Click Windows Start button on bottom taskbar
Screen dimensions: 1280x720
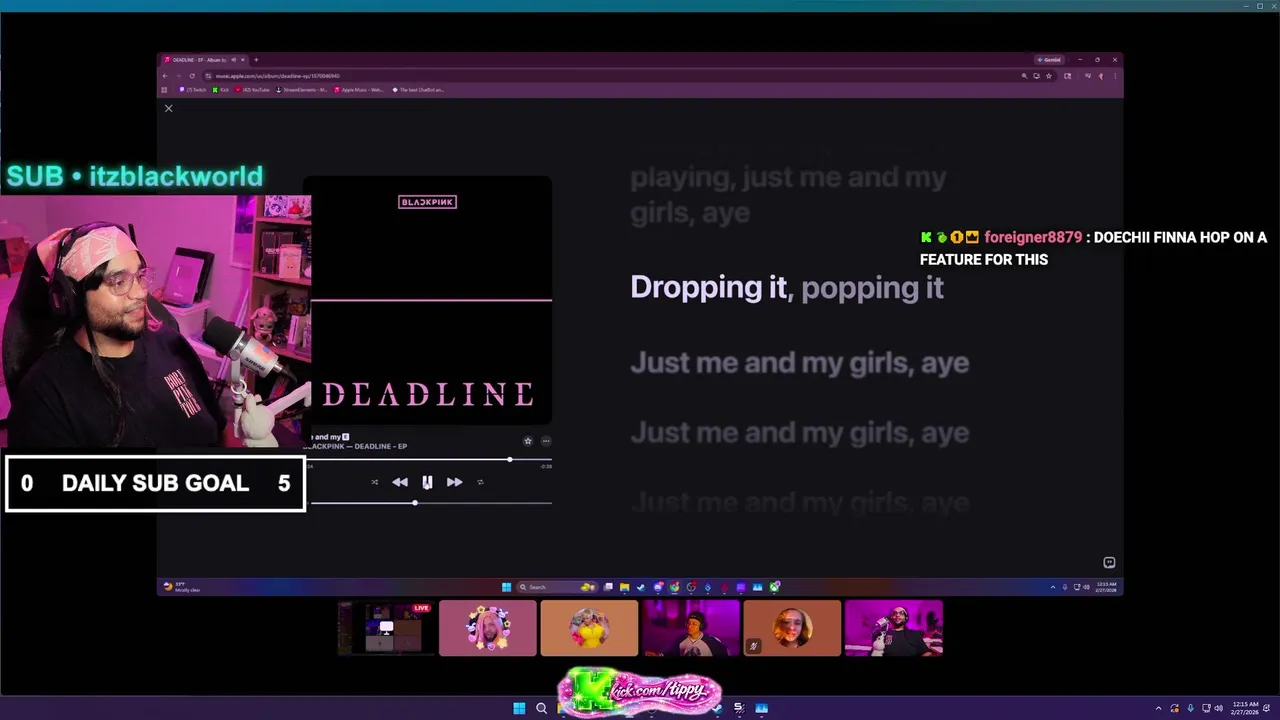coord(519,708)
